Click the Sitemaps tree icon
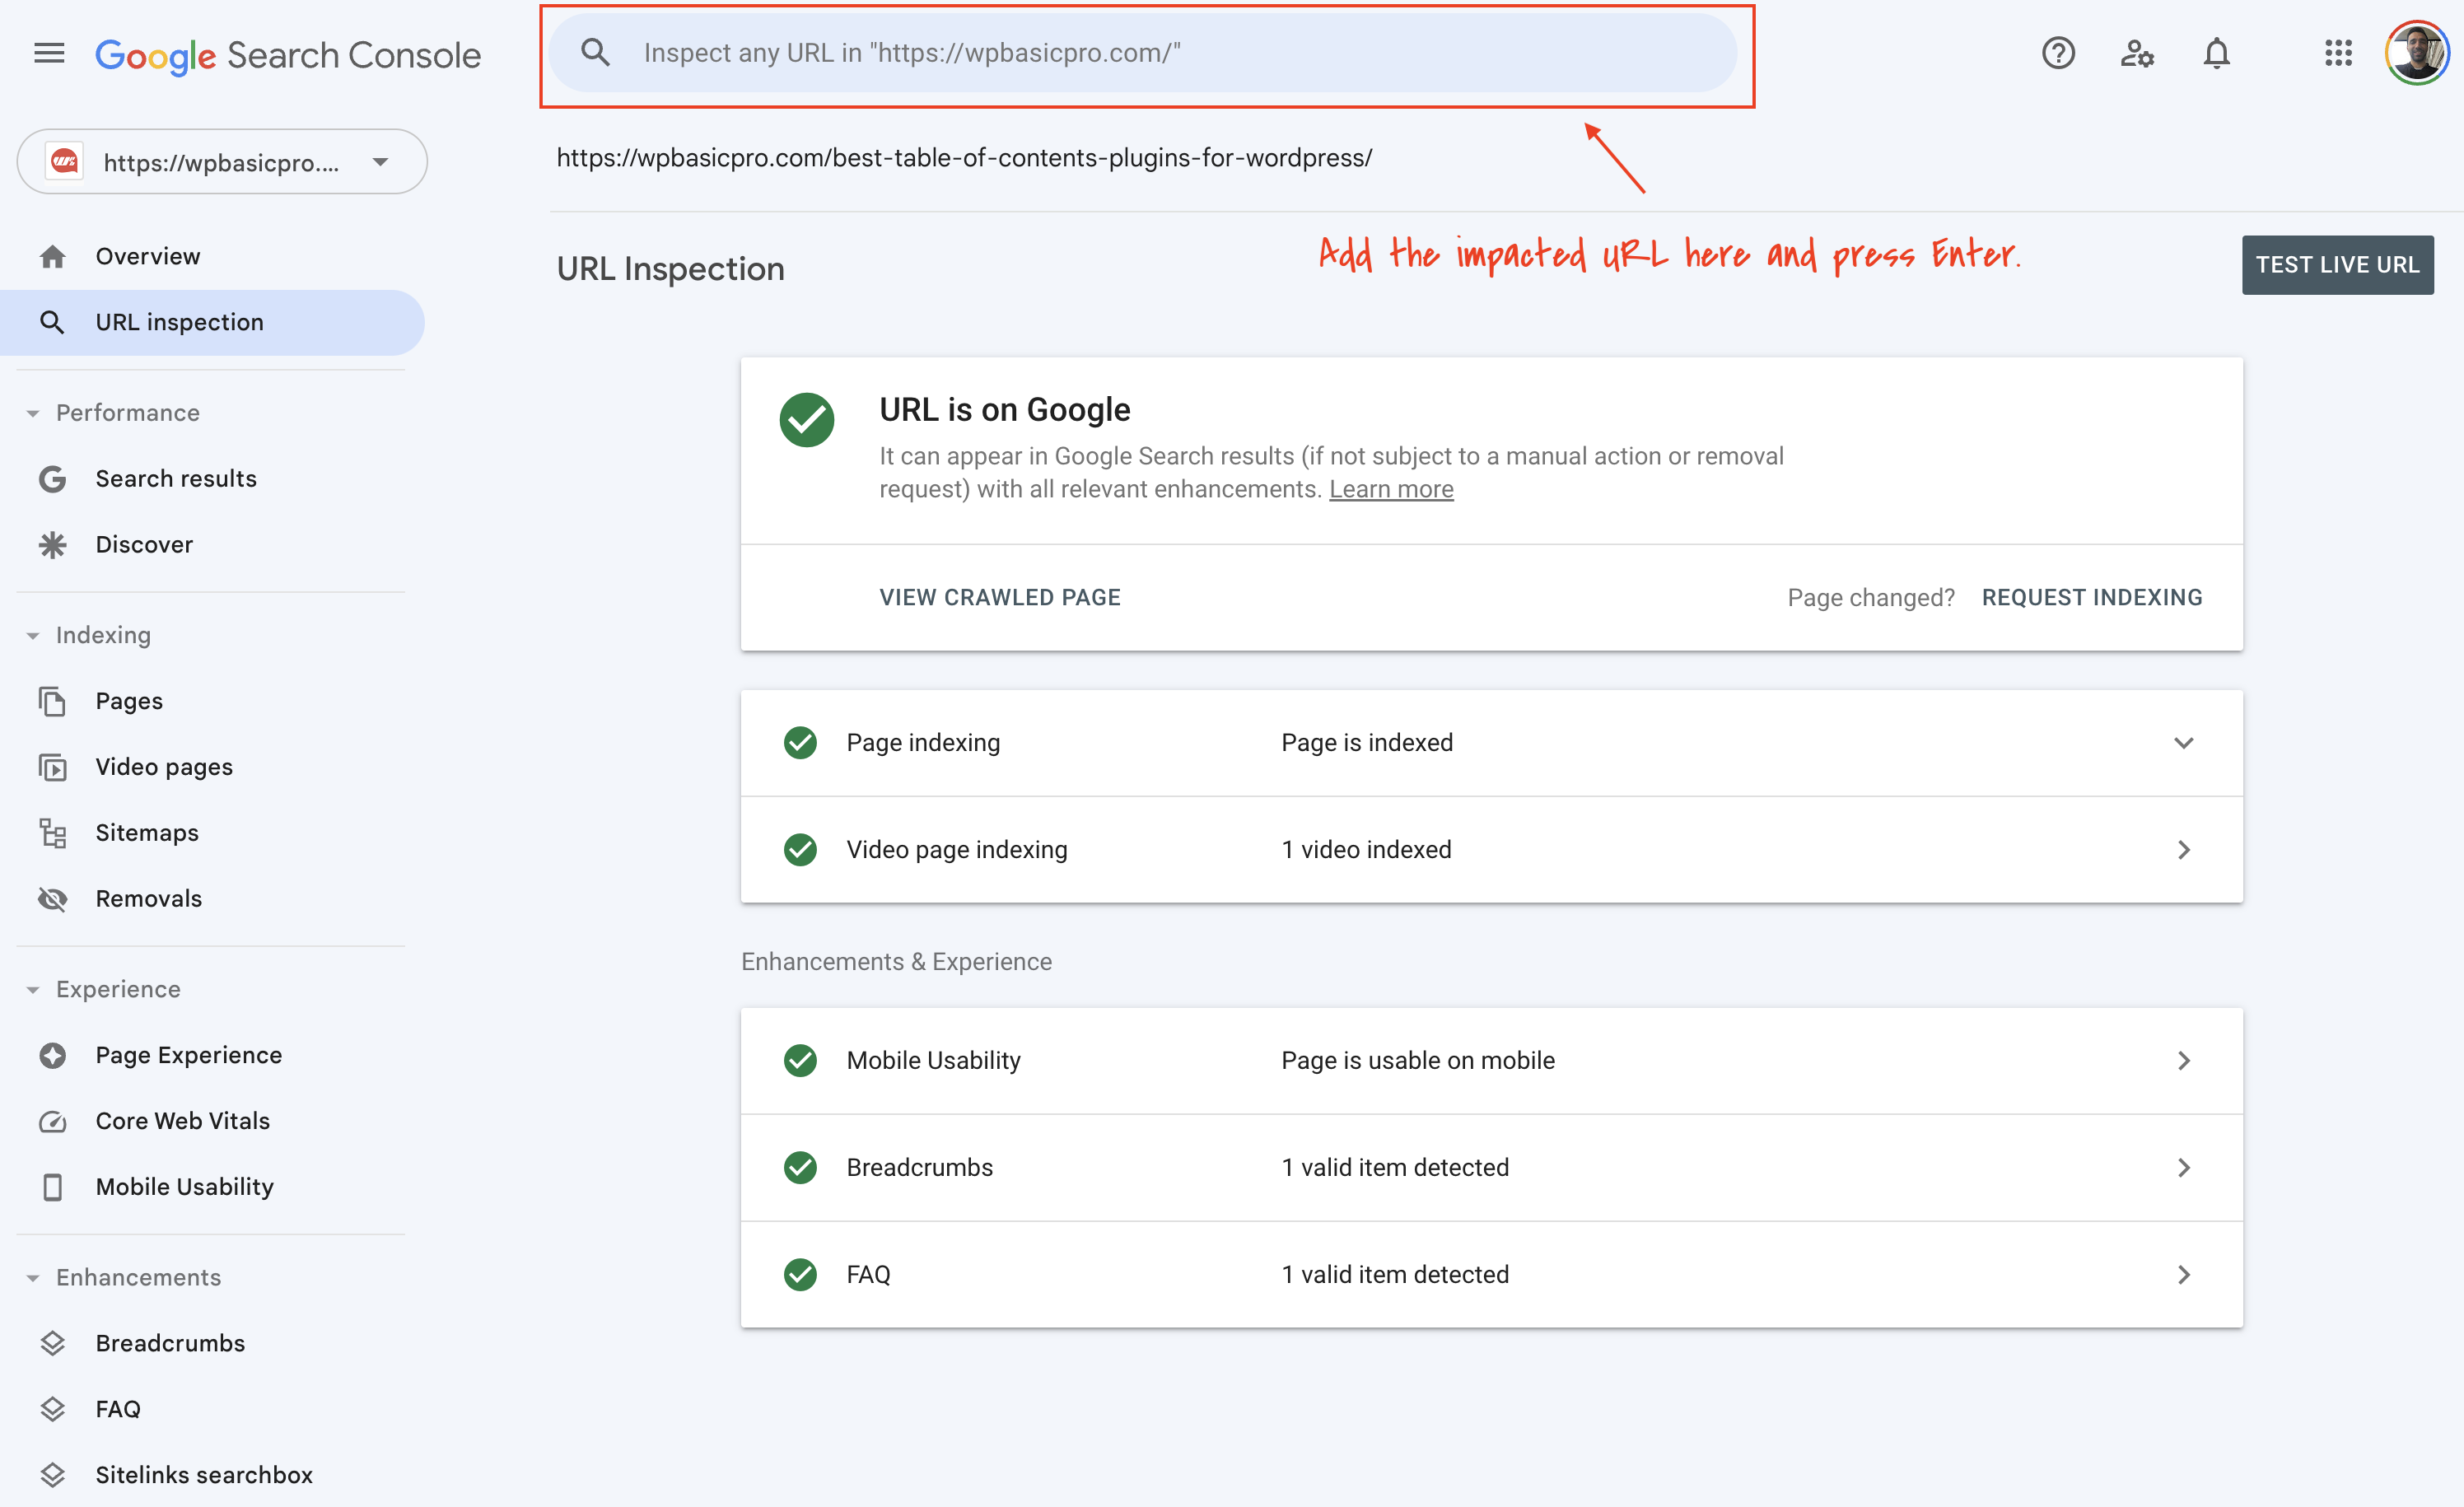The height and width of the screenshot is (1507, 2464). click(52, 833)
